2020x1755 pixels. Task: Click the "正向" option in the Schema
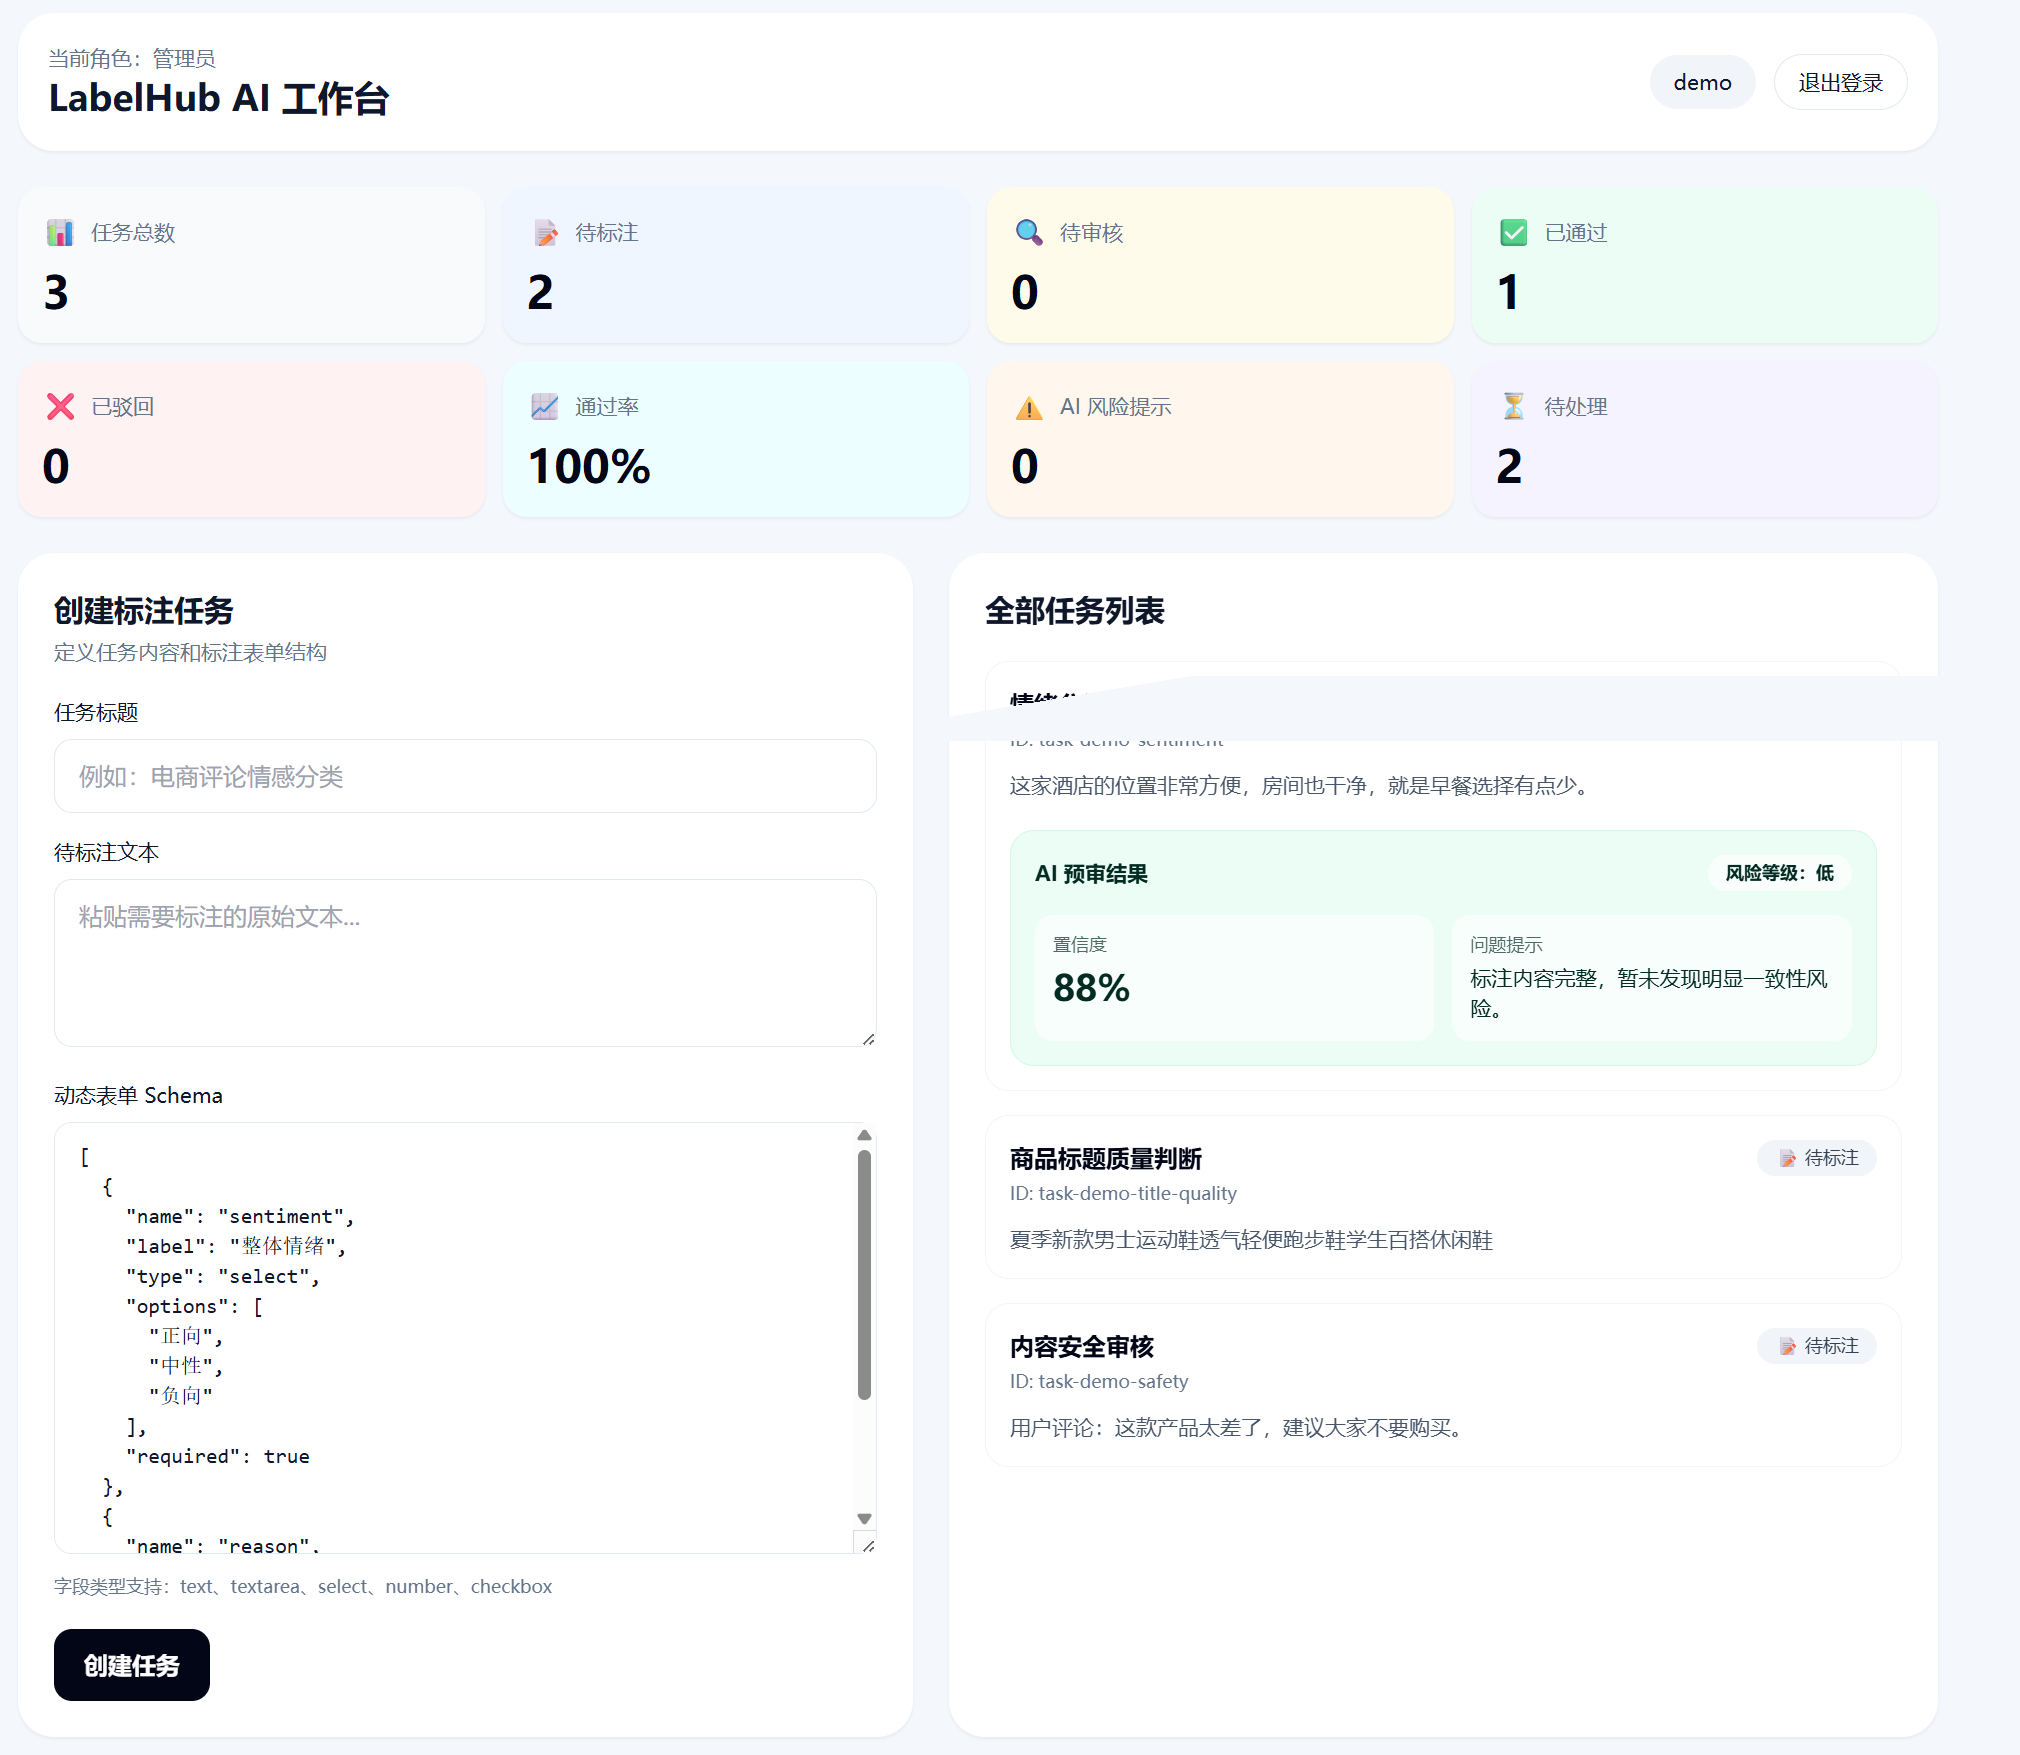point(186,1337)
